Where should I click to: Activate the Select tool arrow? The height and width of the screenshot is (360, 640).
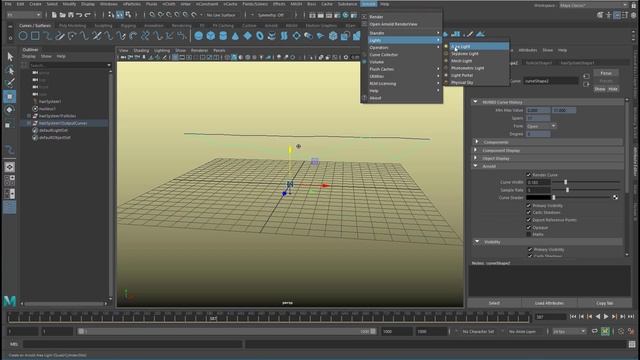click(x=10, y=56)
